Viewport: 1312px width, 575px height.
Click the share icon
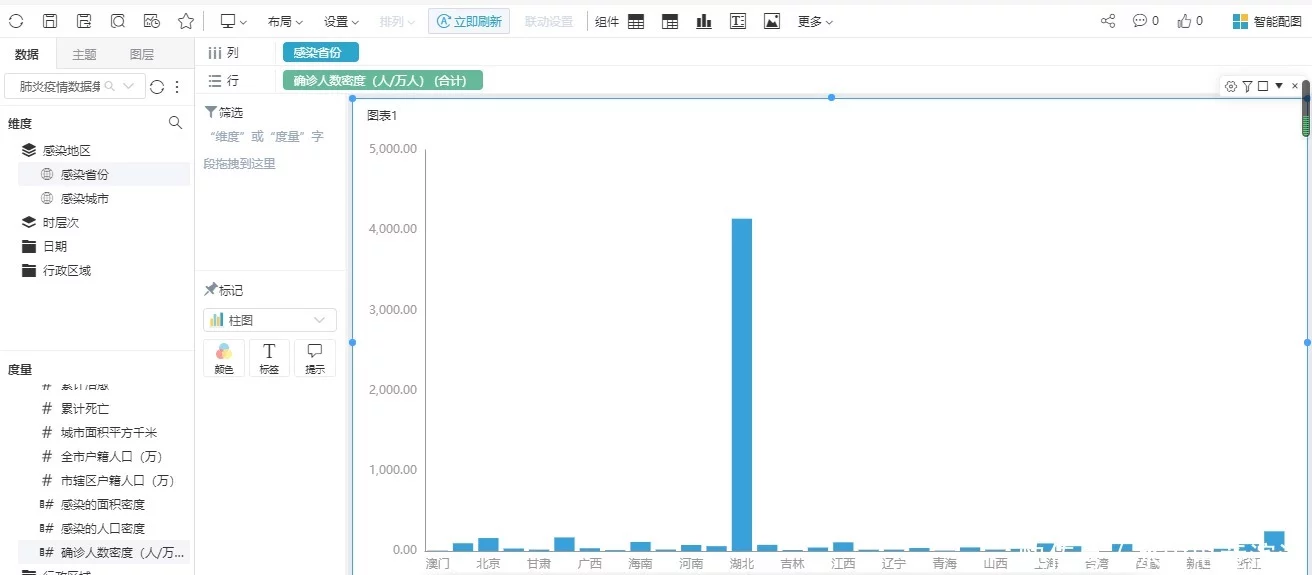1108,21
